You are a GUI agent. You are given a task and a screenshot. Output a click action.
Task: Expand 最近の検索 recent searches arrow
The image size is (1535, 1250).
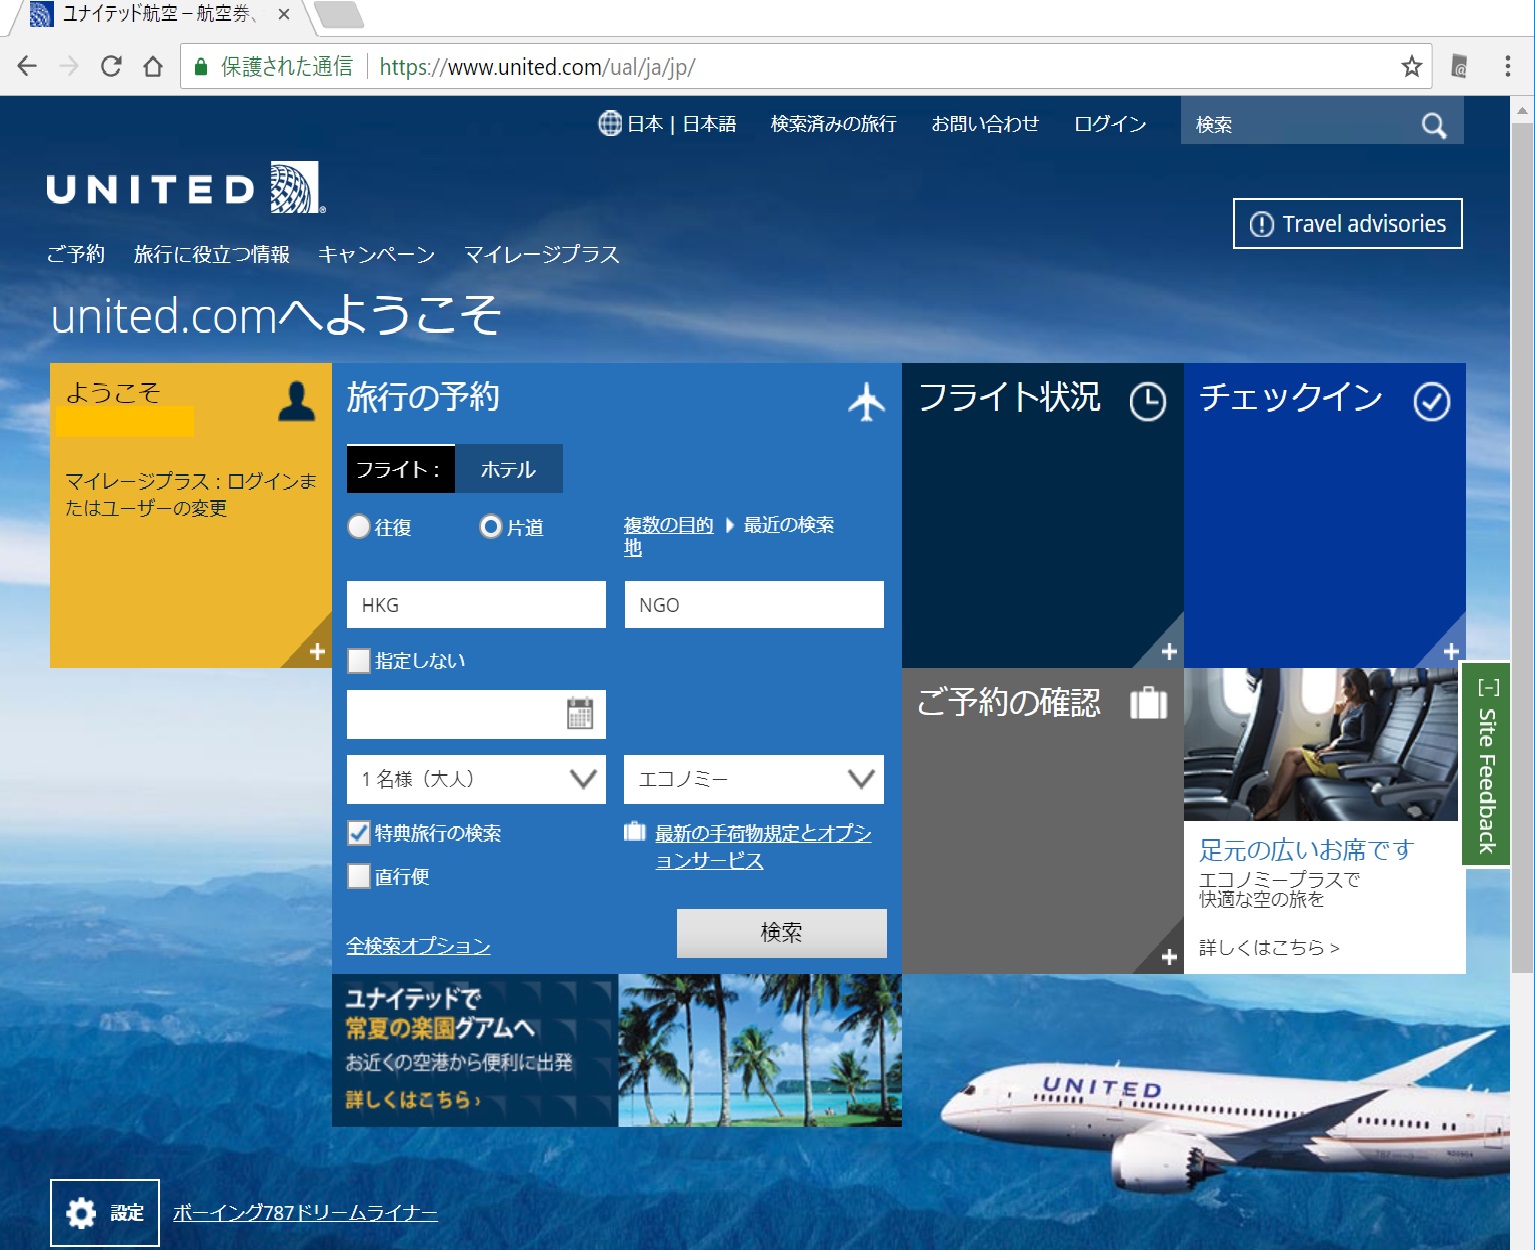(x=730, y=525)
